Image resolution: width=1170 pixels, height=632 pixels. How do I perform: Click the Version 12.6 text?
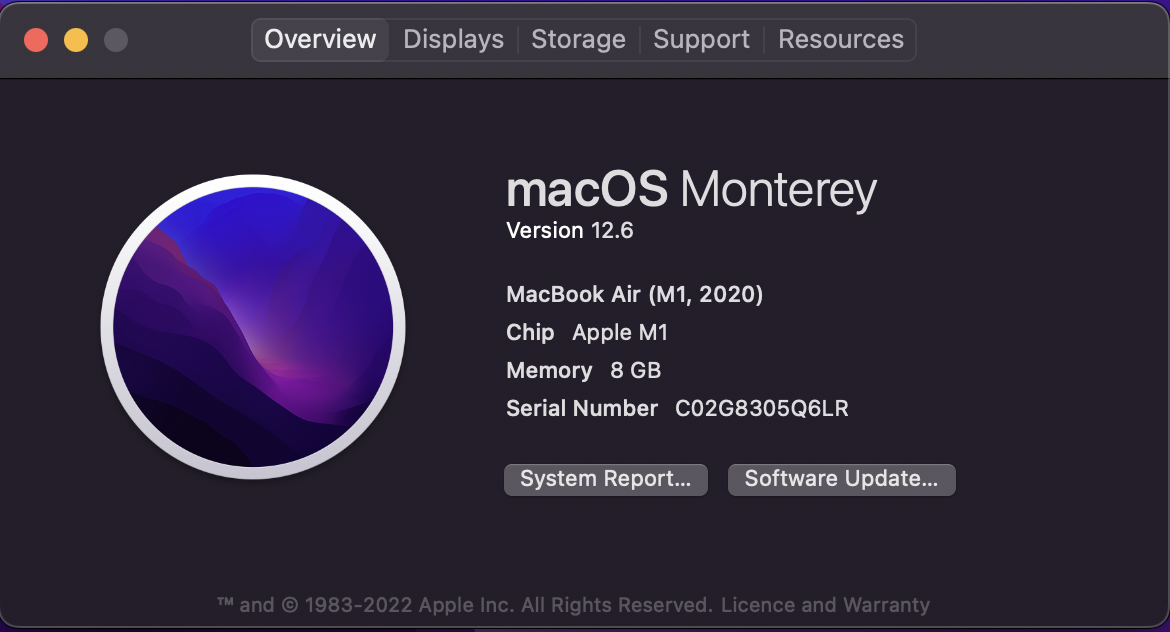click(570, 230)
